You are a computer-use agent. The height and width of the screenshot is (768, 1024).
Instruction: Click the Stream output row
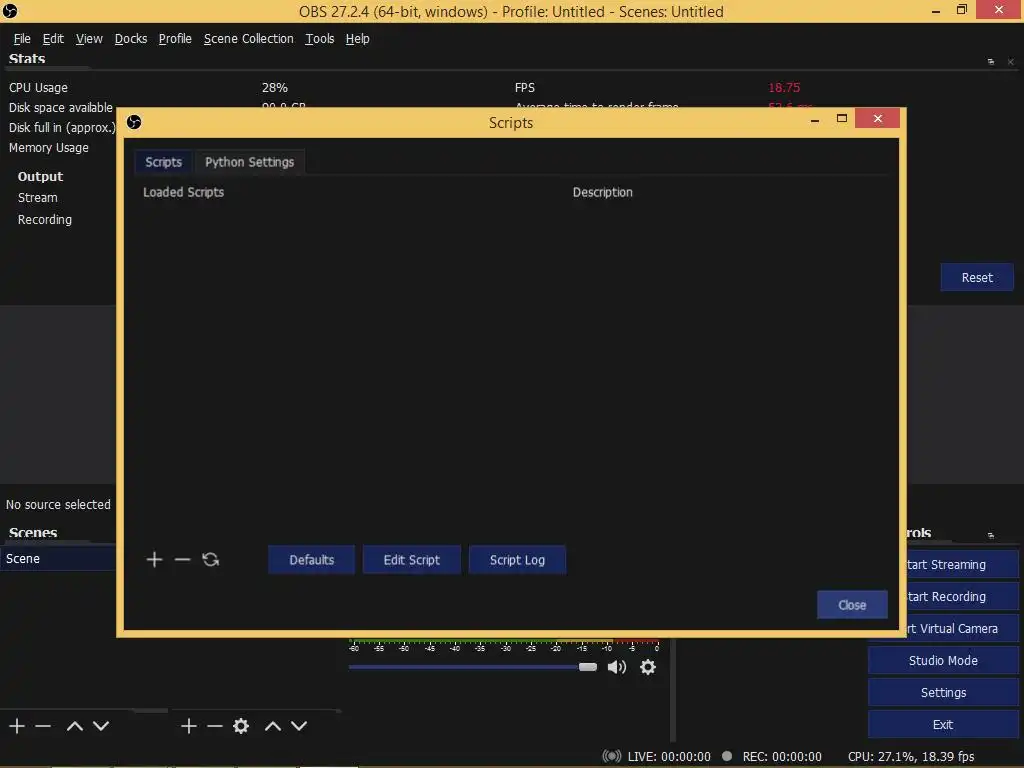click(x=37, y=197)
